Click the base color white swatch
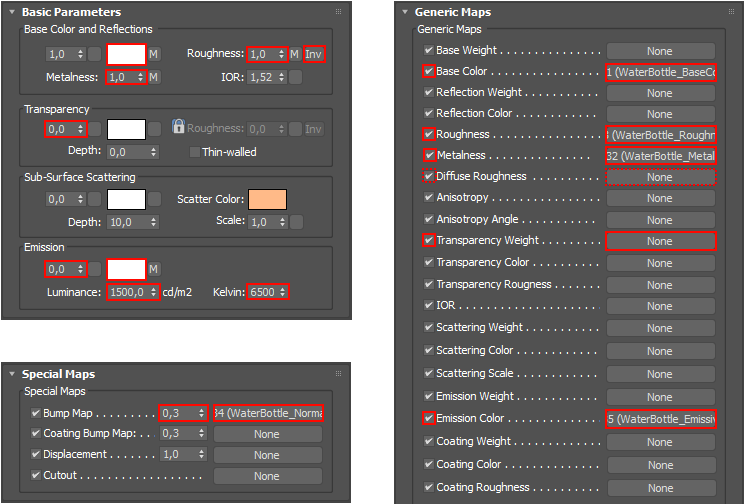The width and height of the screenshot is (744, 504). tap(126, 54)
